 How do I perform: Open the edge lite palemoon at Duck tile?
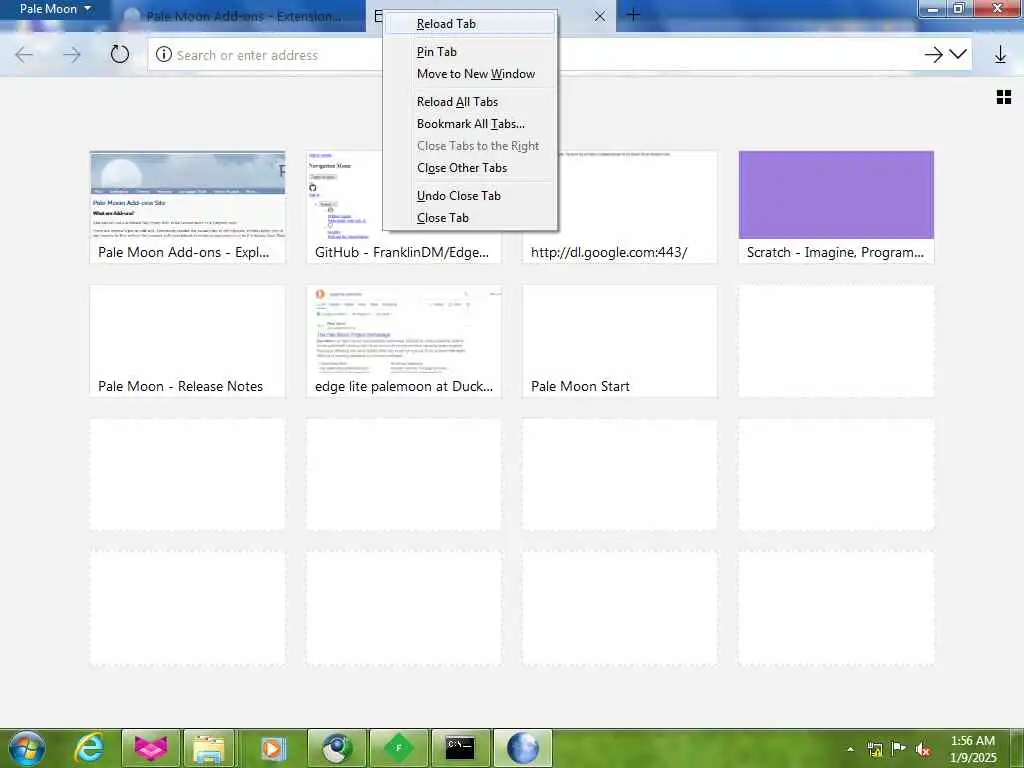point(404,342)
